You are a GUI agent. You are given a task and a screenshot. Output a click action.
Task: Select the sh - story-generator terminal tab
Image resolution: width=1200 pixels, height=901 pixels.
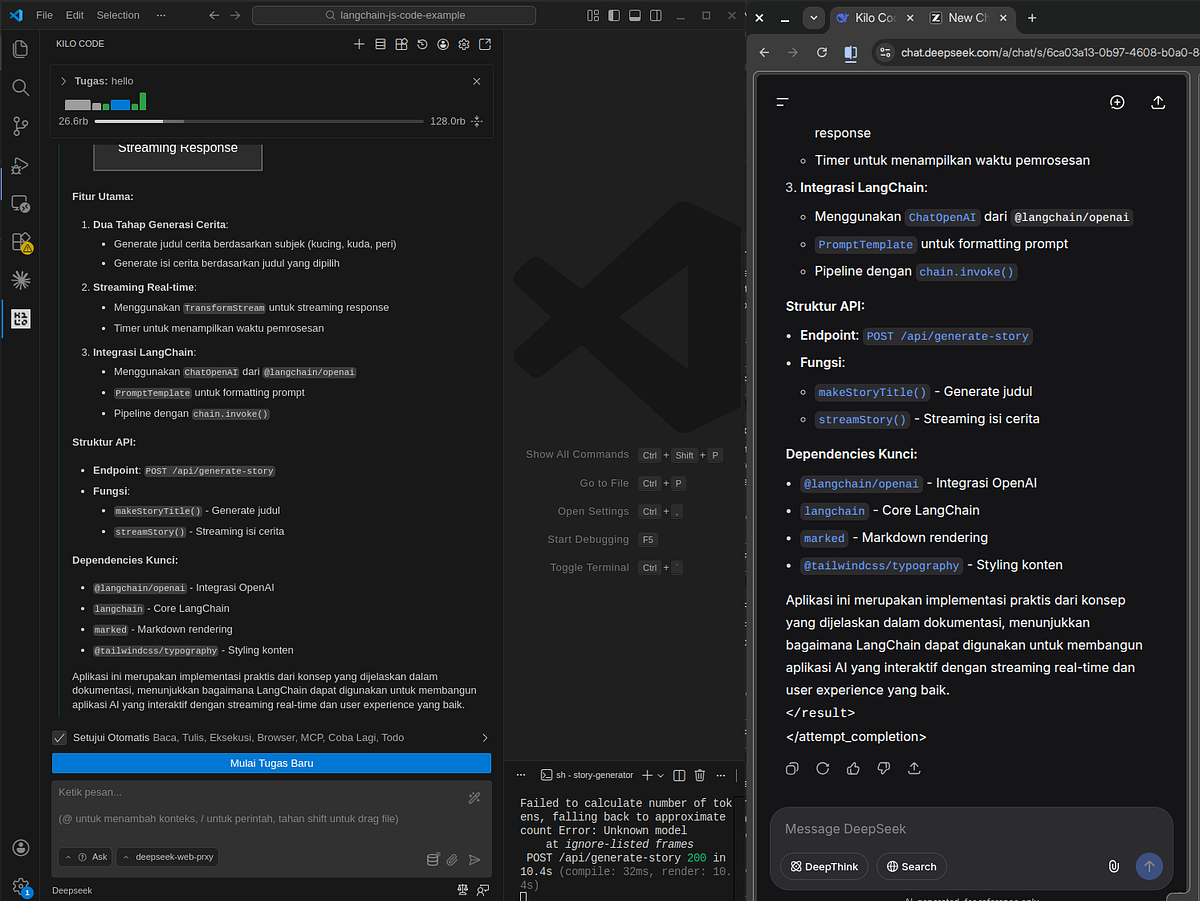click(x=587, y=775)
